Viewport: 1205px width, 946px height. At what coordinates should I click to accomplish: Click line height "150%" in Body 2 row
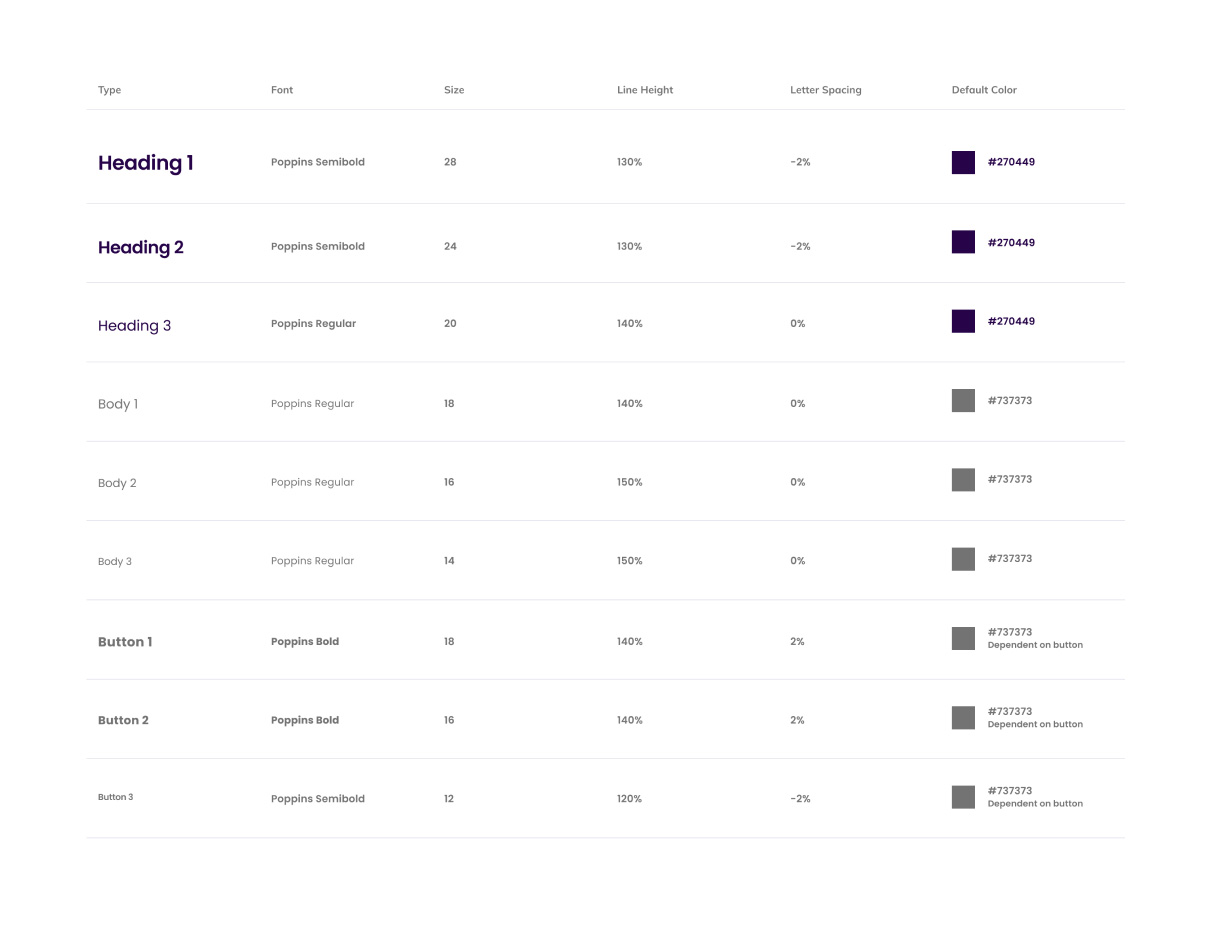click(x=630, y=482)
